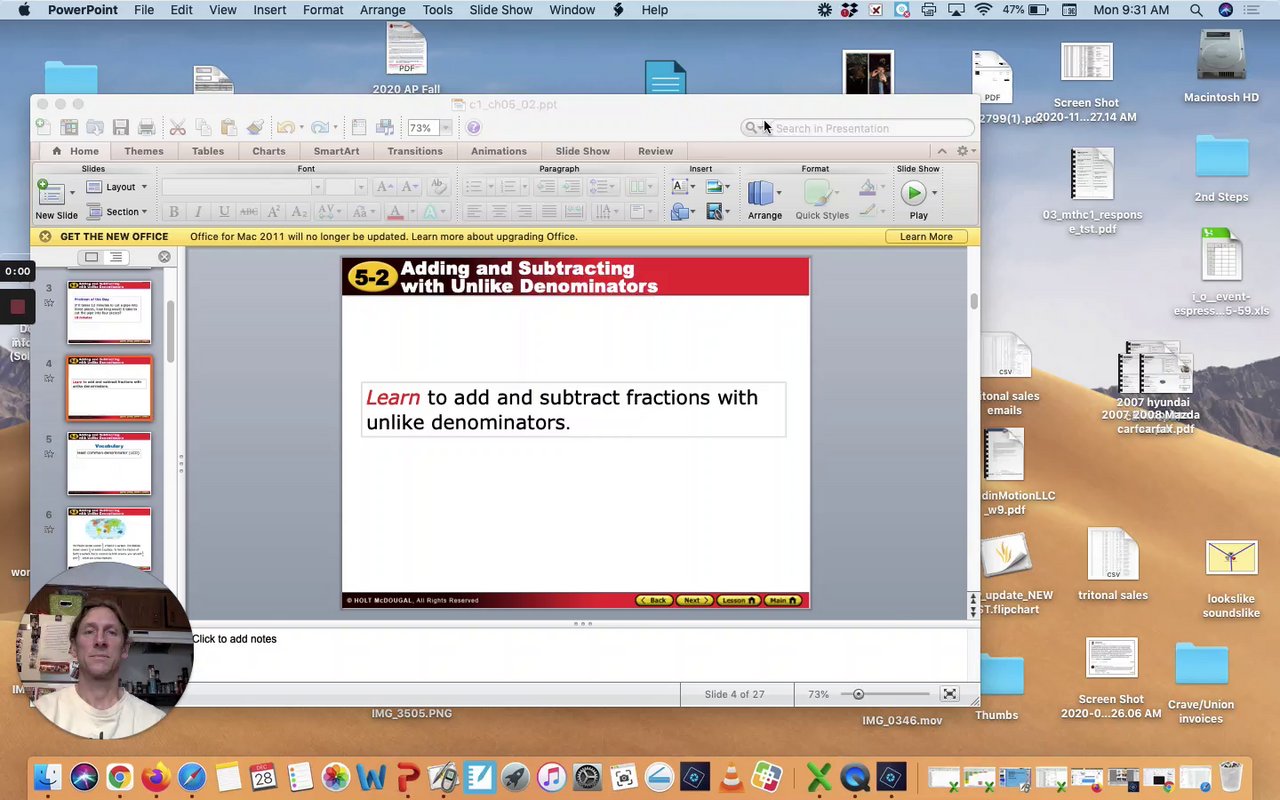The height and width of the screenshot is (800, 1280).
Task: Click the Font Color swatch button
Action: click(395, 211)
